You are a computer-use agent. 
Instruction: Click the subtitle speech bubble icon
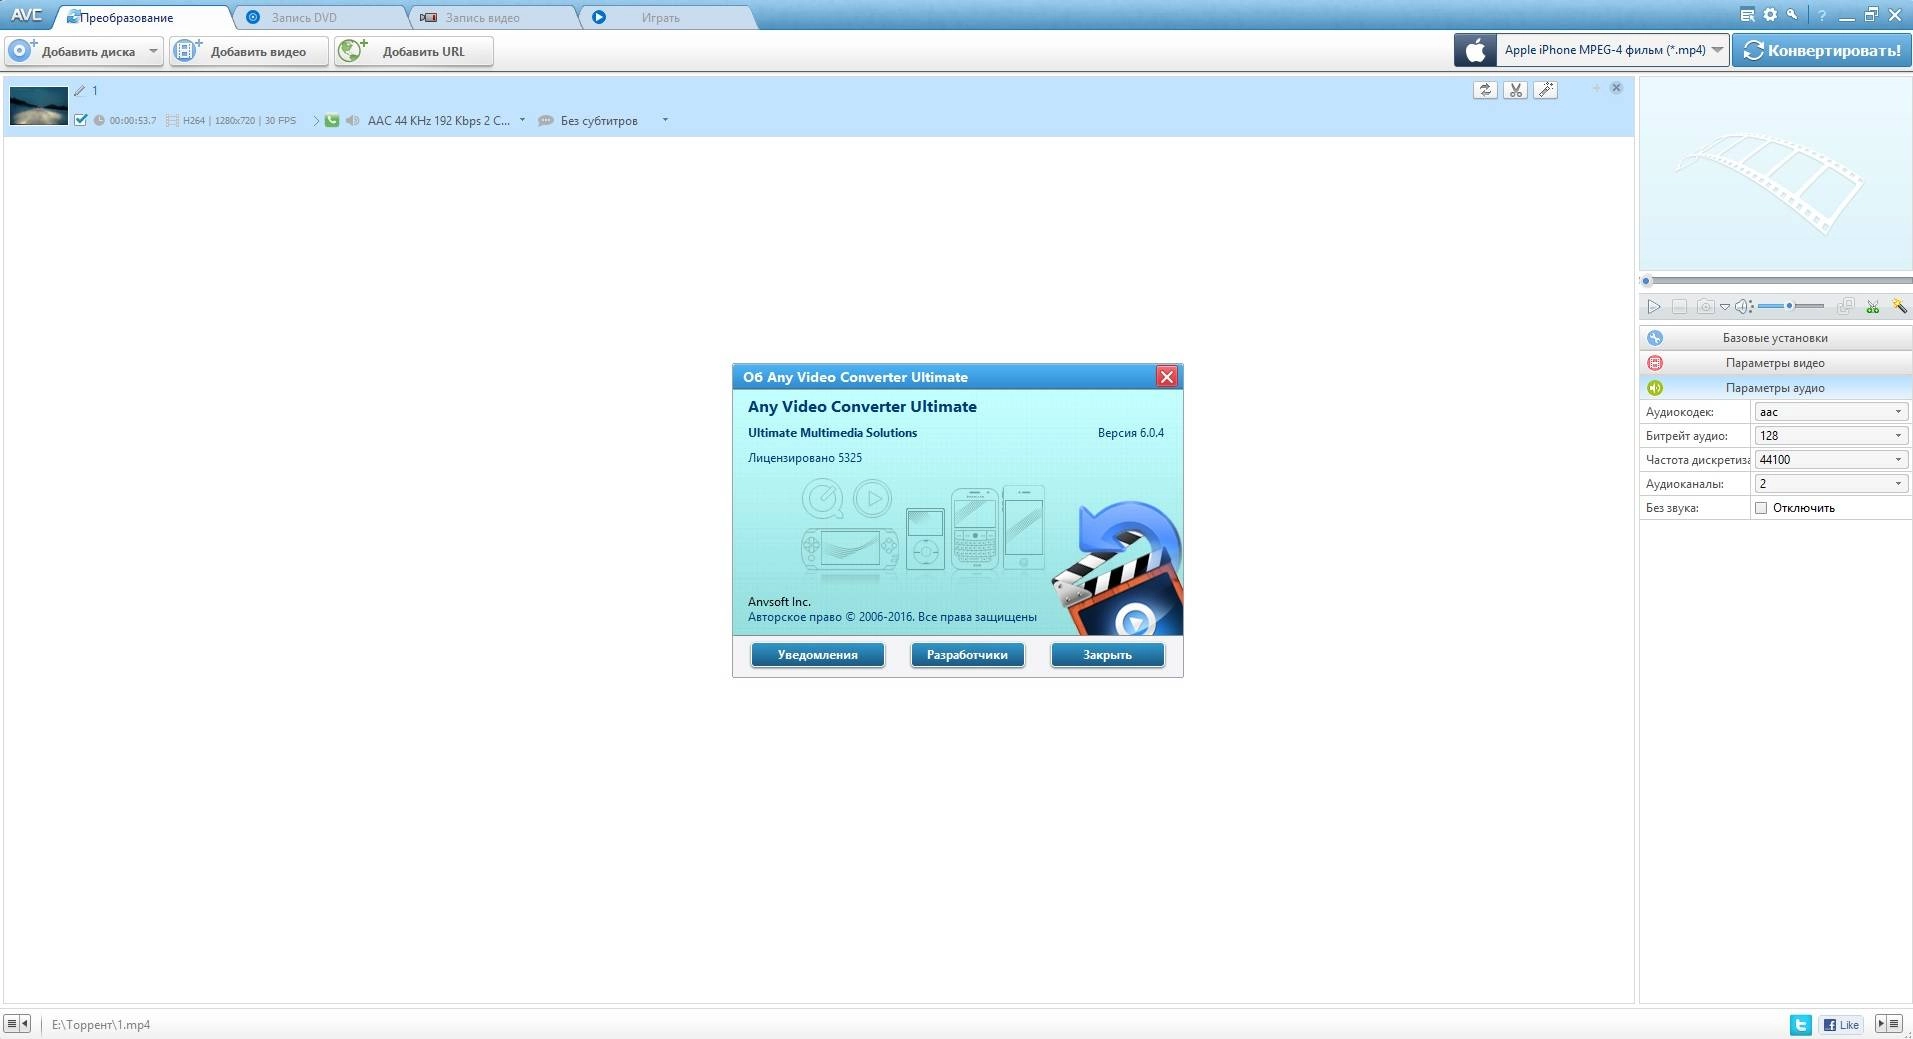(545, 120)
